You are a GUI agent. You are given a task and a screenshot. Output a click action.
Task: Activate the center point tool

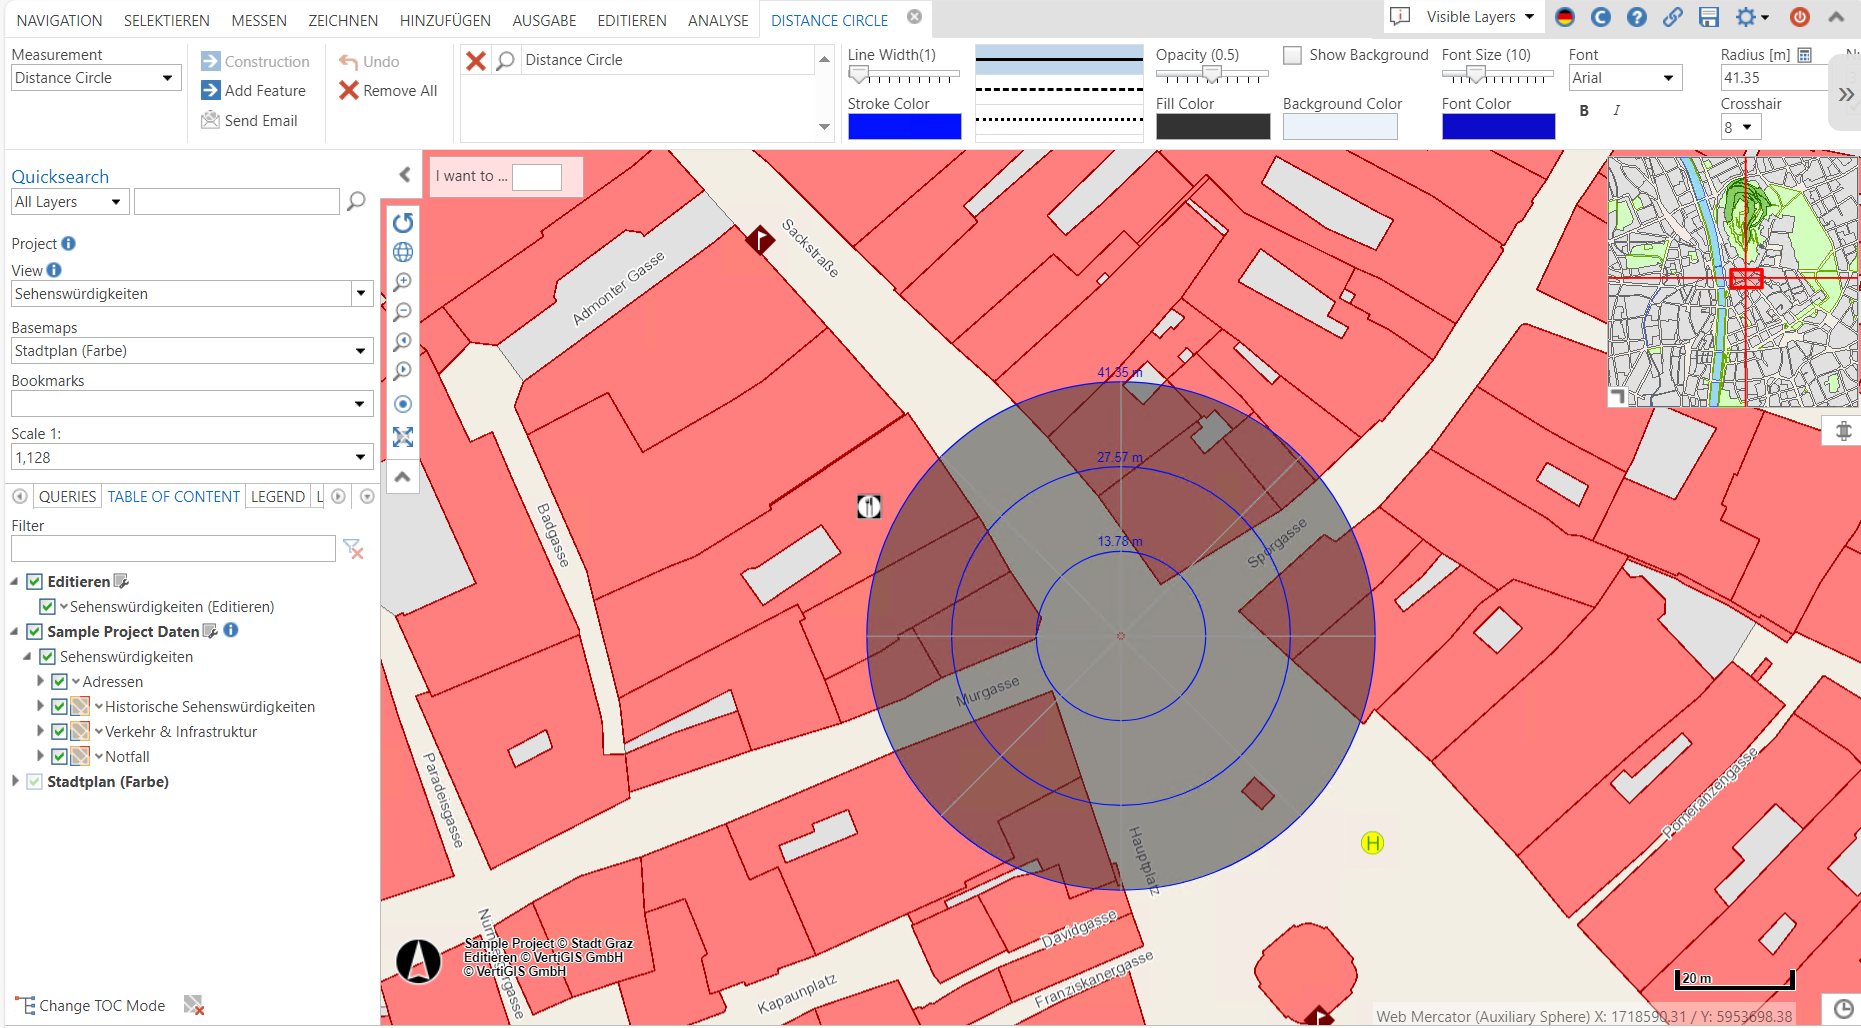pos(403,403)
